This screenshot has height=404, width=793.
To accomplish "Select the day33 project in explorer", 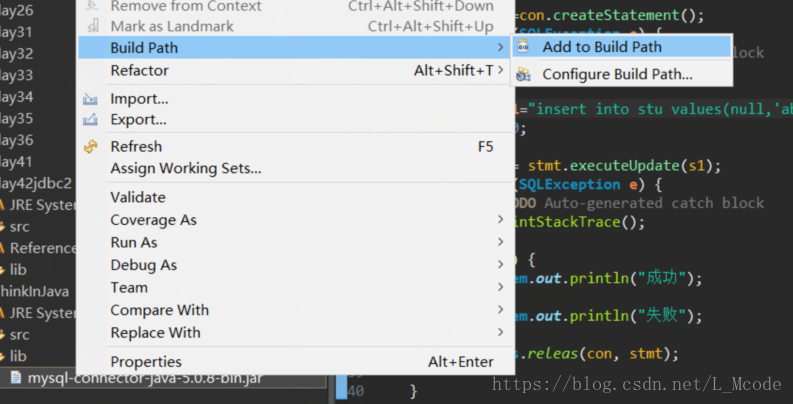I will [17, 75].
